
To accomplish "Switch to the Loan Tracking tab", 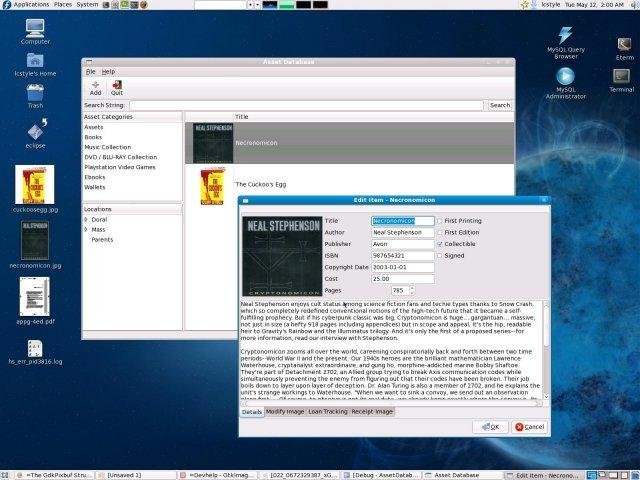I will (328, 411).
